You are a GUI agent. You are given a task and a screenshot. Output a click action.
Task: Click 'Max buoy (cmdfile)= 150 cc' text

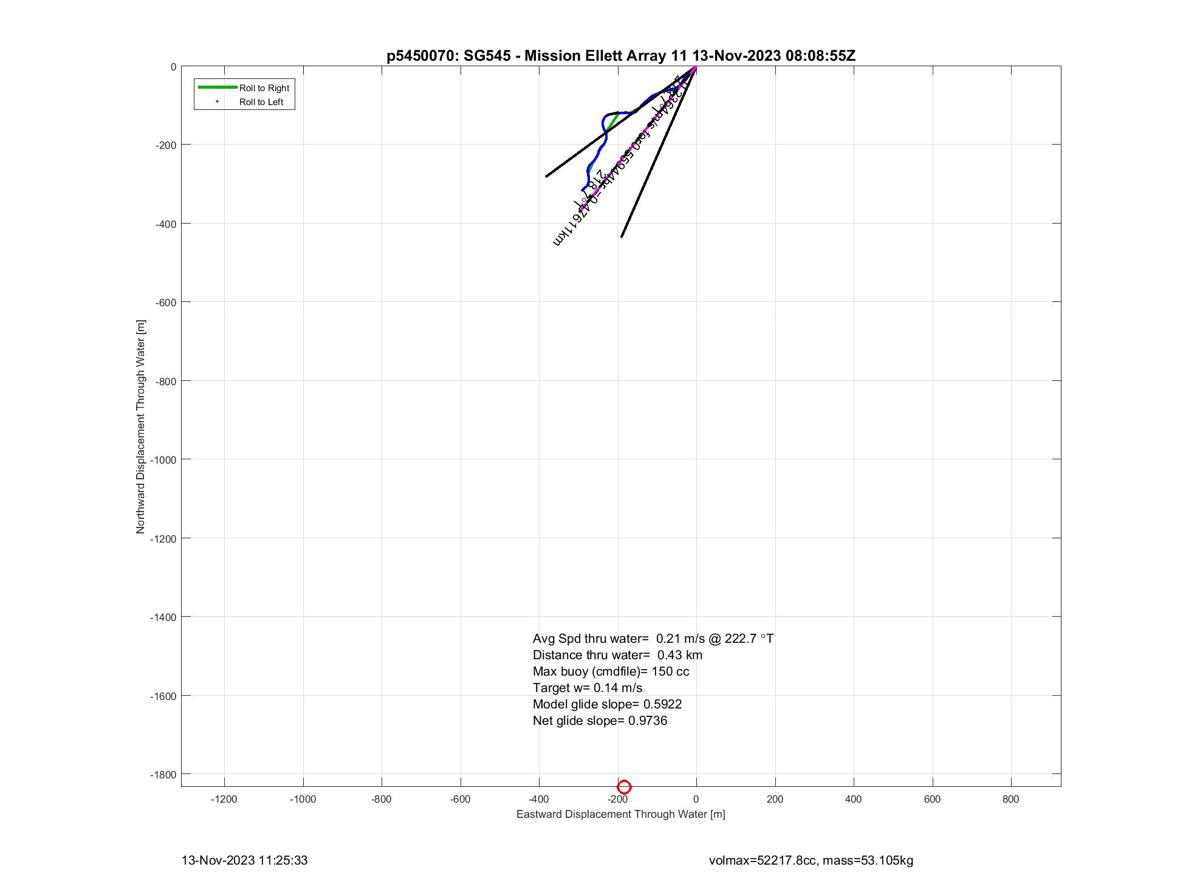click(x=611, y=671)
